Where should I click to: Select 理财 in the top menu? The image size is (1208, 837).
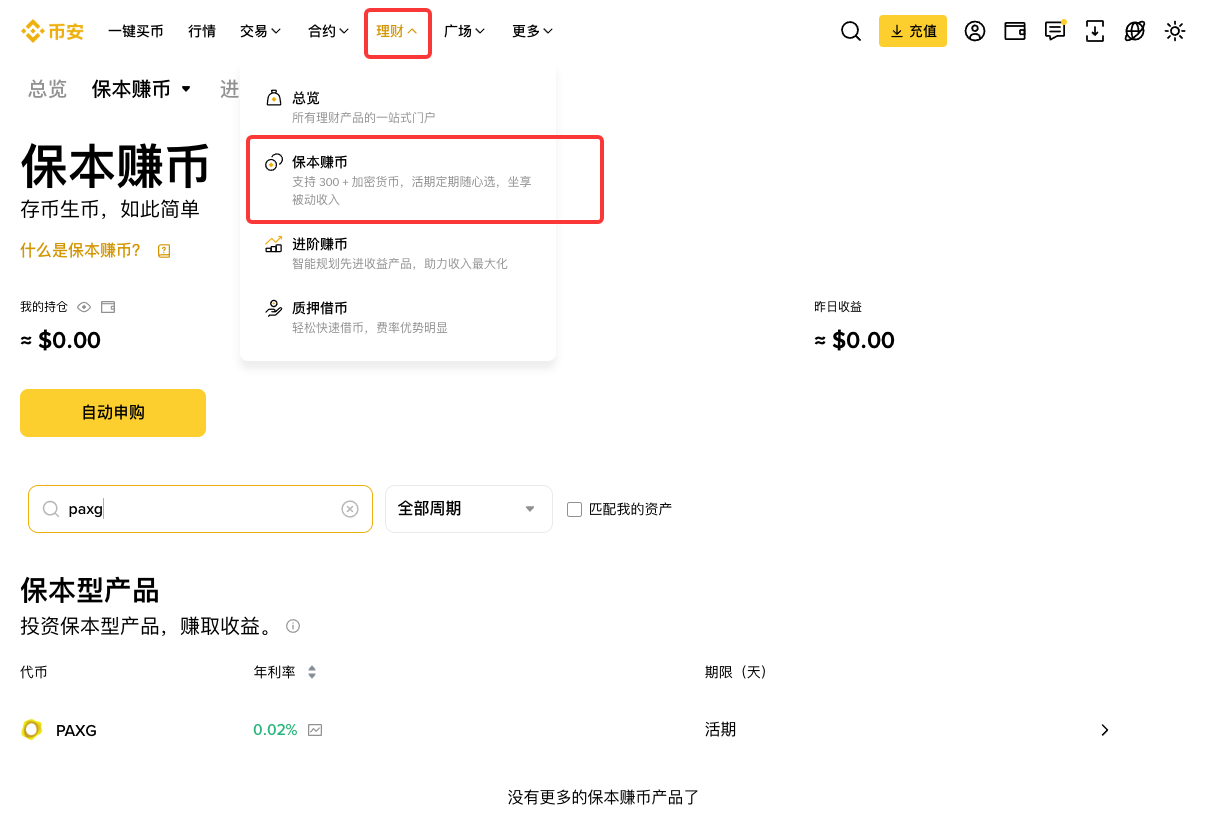pos(391,31)
